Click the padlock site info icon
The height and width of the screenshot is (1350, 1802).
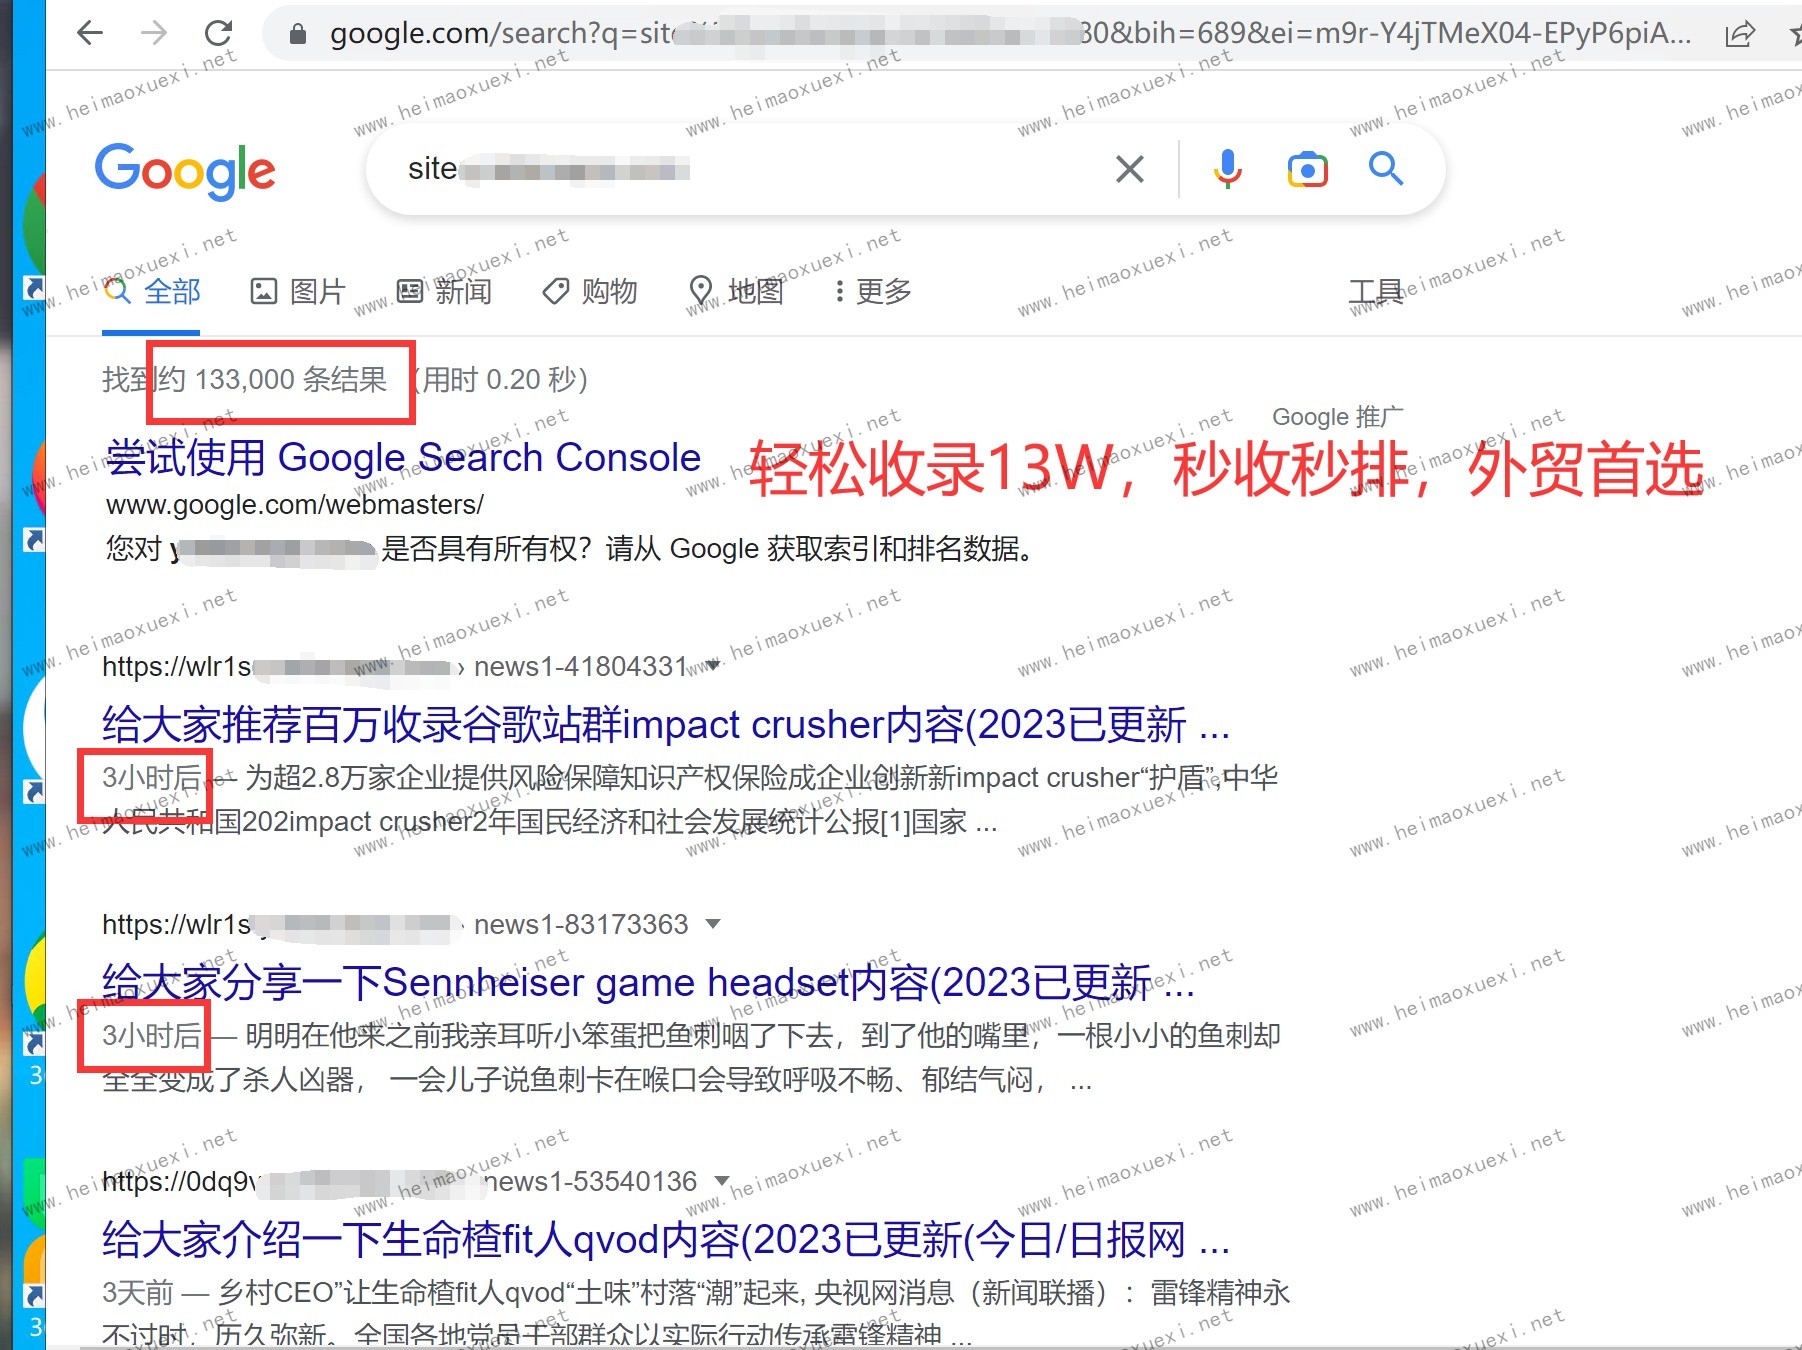[297, 34]
